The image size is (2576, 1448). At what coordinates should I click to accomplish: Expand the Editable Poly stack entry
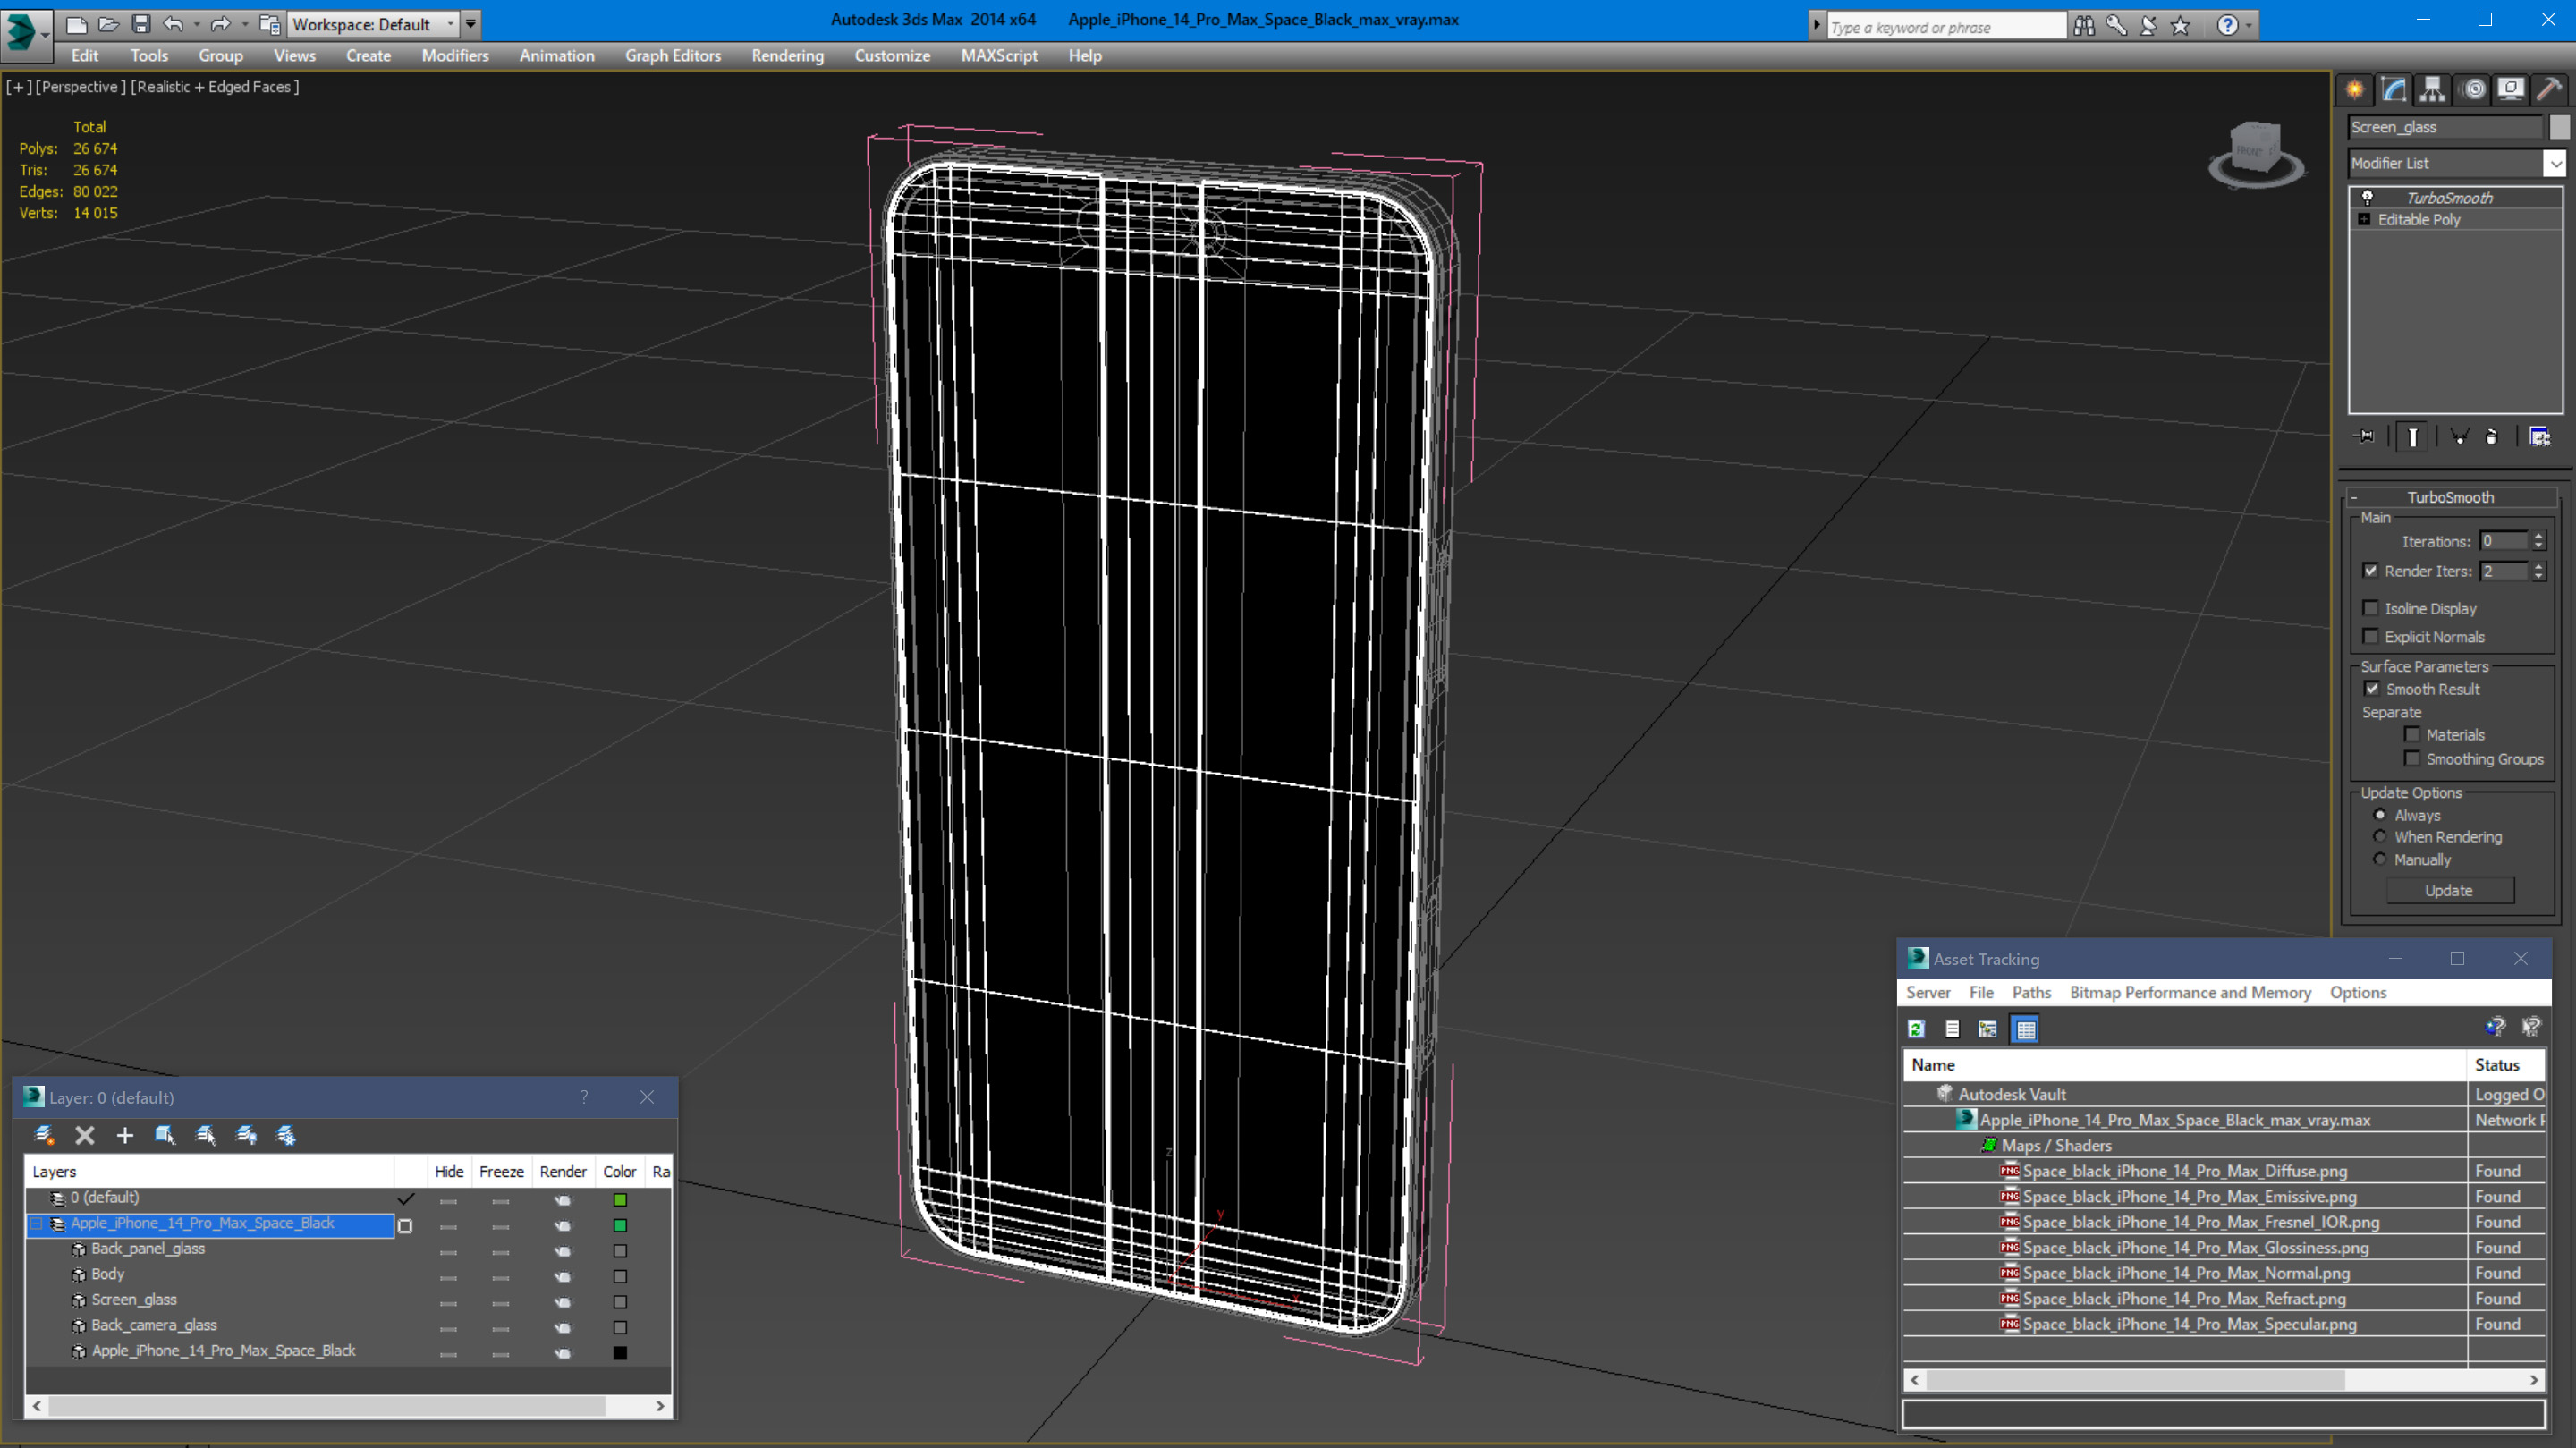pos(2364,219)
